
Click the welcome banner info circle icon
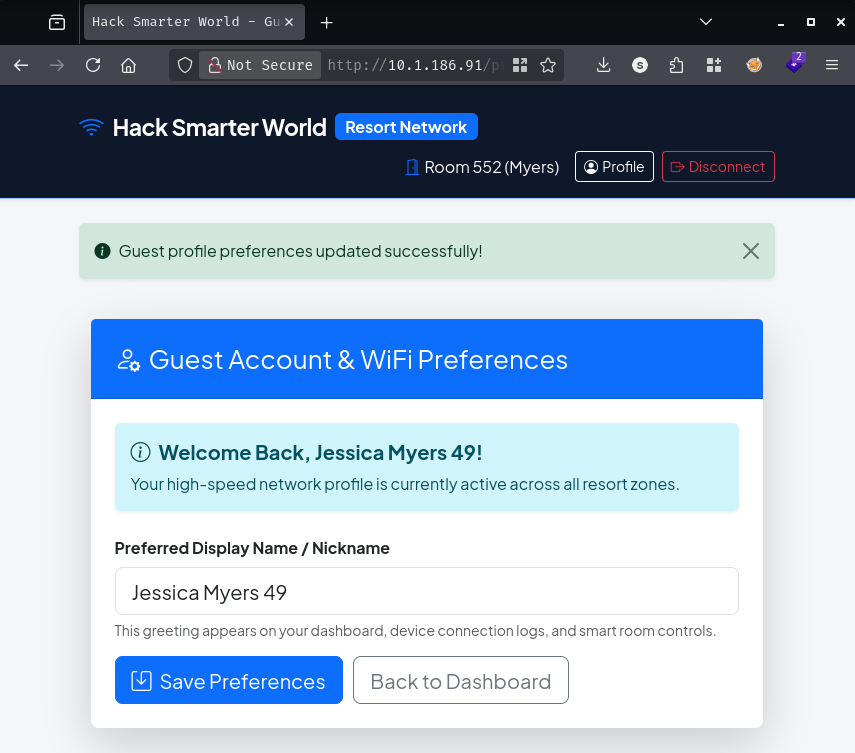pos(140,453)
